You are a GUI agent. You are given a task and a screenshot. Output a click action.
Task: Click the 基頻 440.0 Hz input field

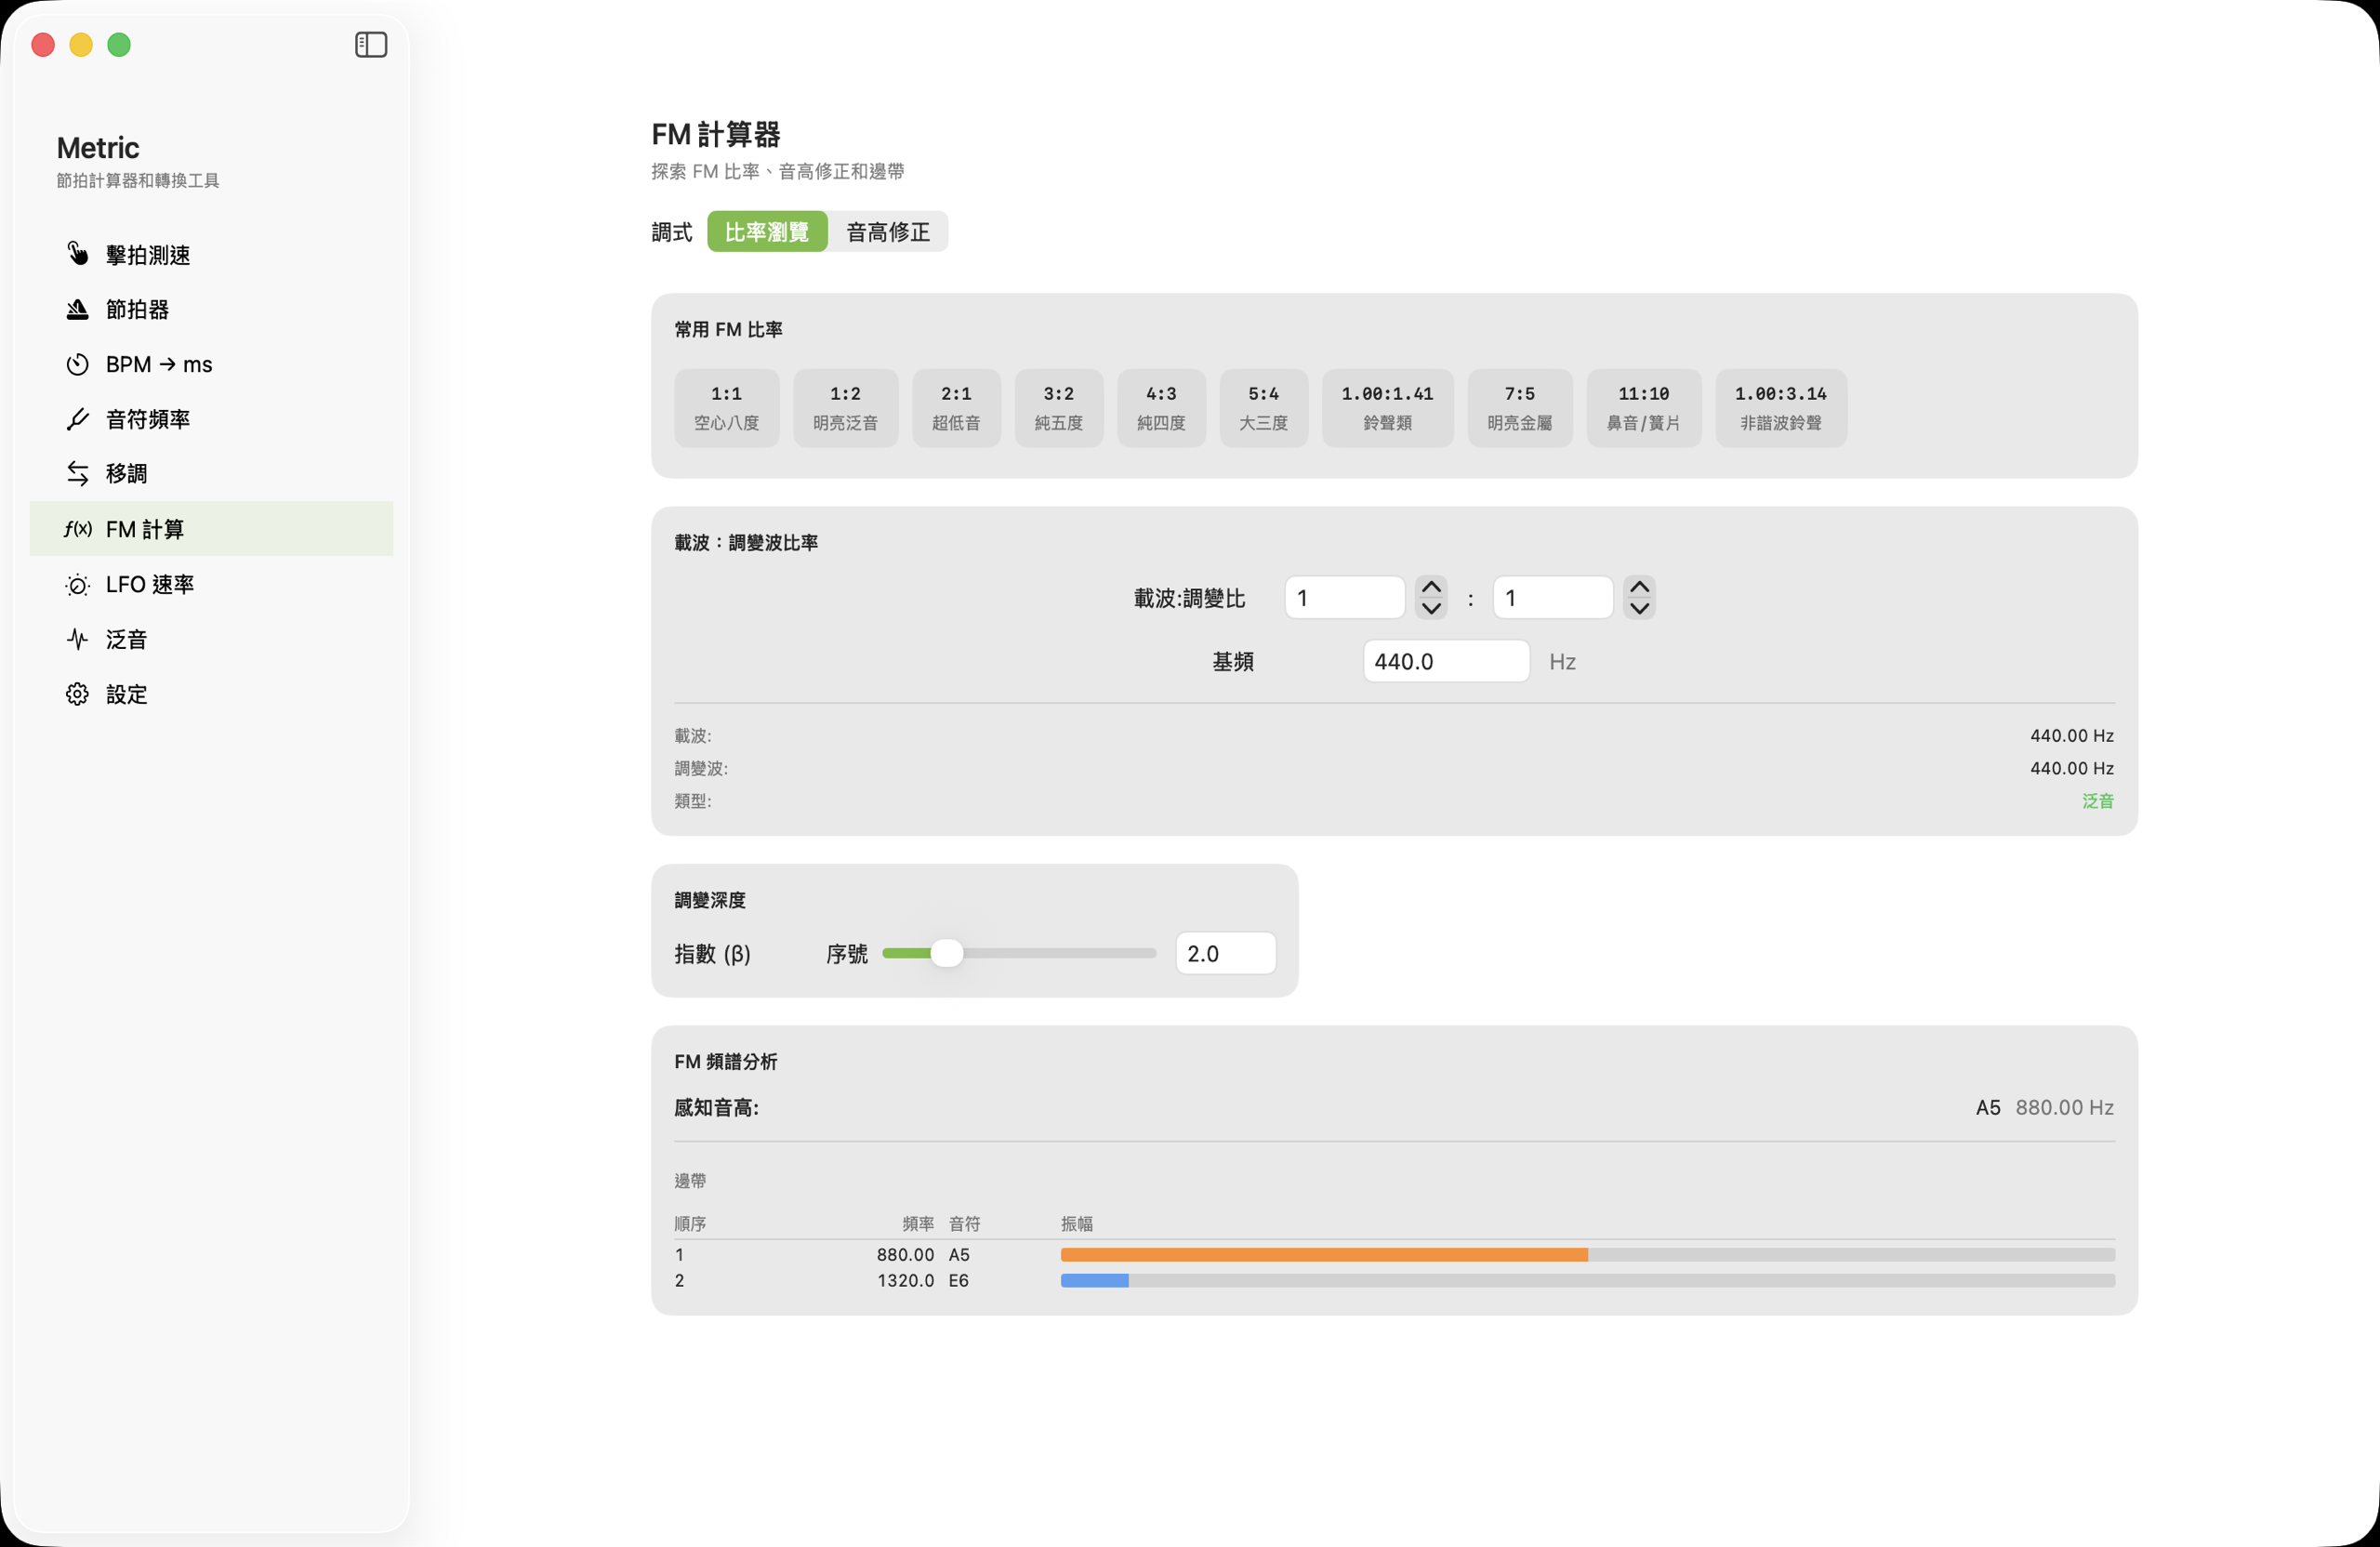pos(1447,661)
